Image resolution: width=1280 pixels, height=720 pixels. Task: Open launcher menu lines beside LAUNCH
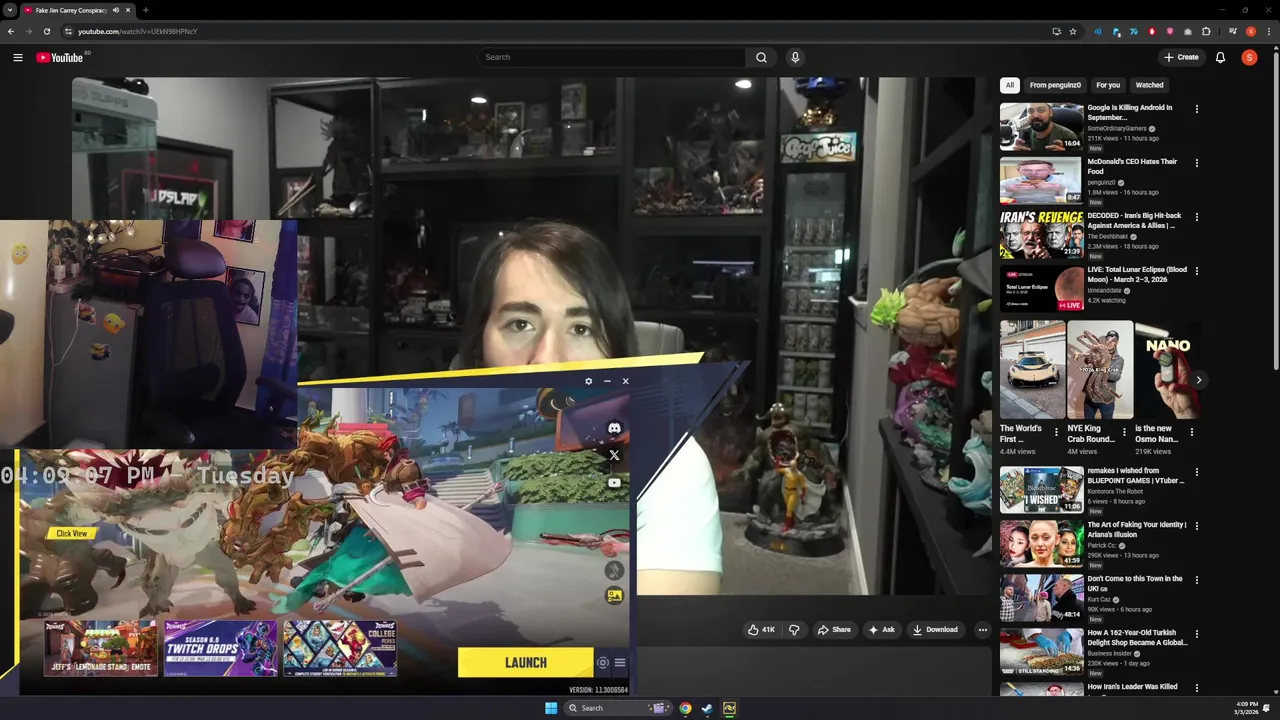pyautogui.click(x=620, y=662)
